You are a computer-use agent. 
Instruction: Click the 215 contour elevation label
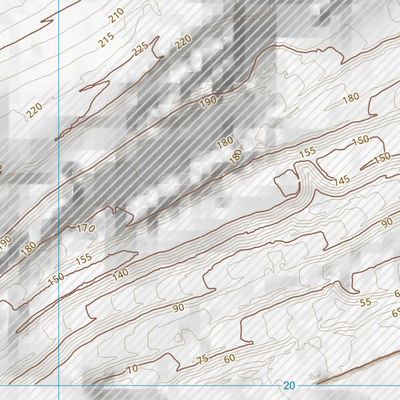tap(106, 40)
